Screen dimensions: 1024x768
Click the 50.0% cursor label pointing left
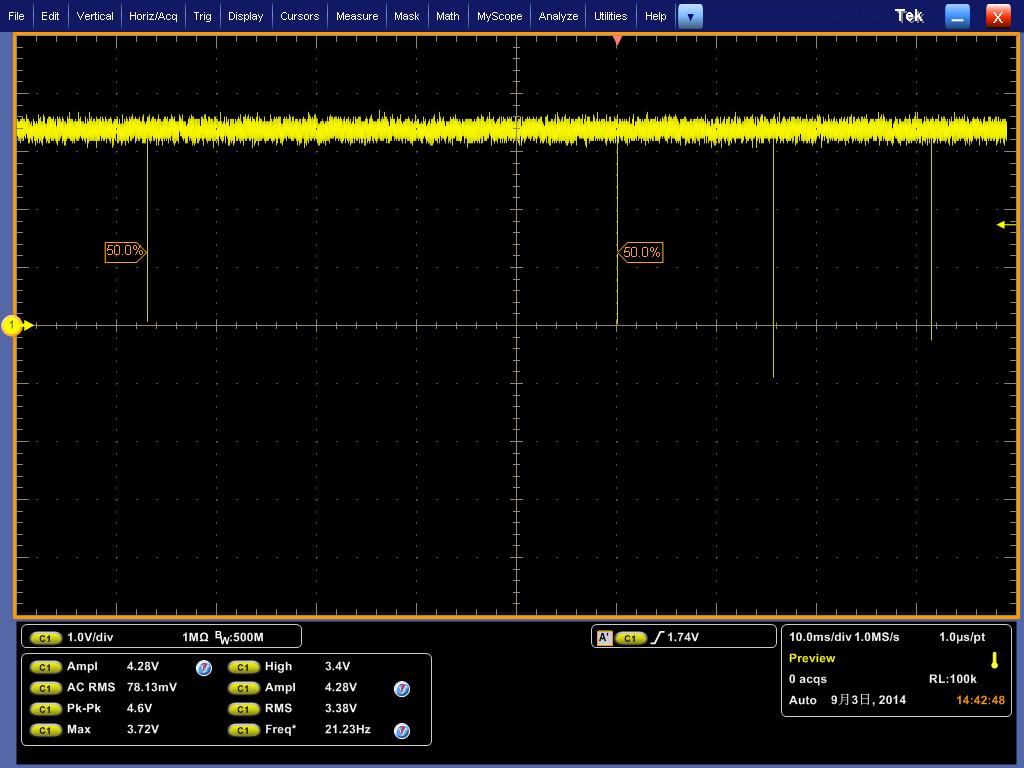click(x=641, y=253)
